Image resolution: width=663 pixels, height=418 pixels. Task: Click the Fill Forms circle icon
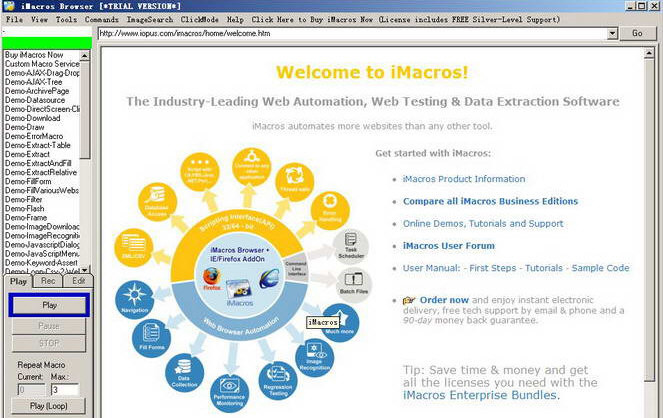point(151,338)
